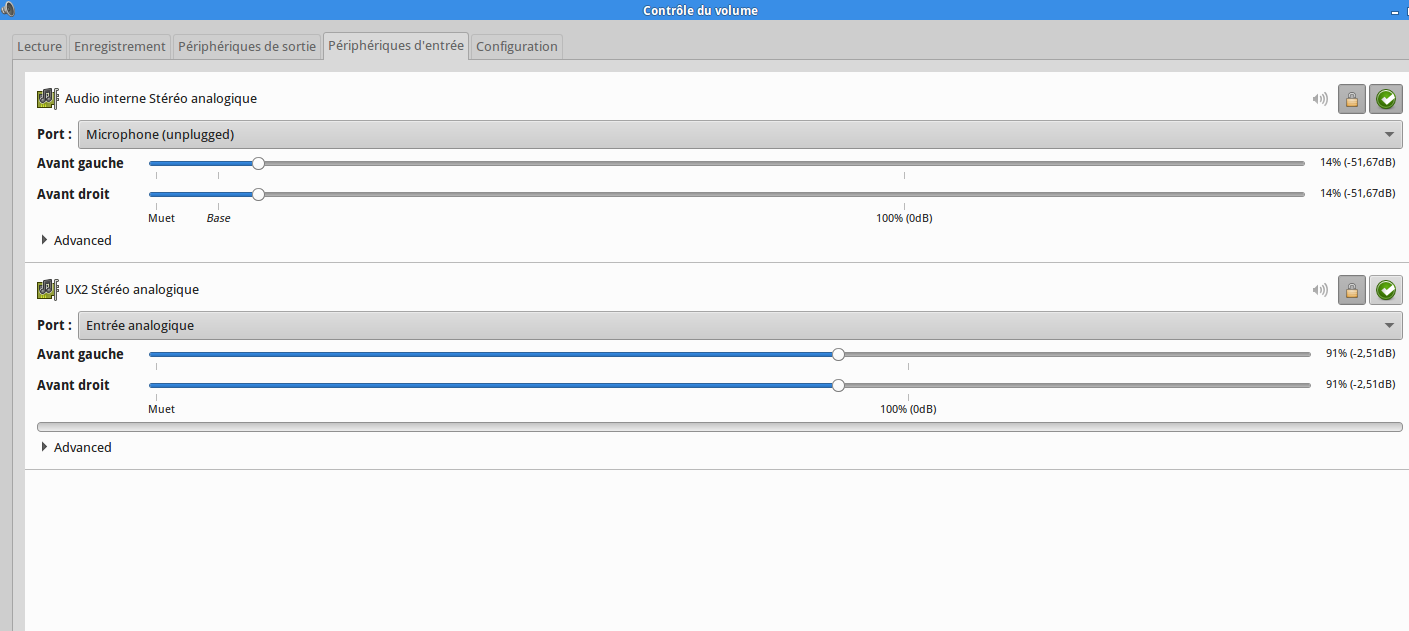
Task: Set UX2 Stéréo analogique as the fallback device
Action: [x=1386, y=290]
